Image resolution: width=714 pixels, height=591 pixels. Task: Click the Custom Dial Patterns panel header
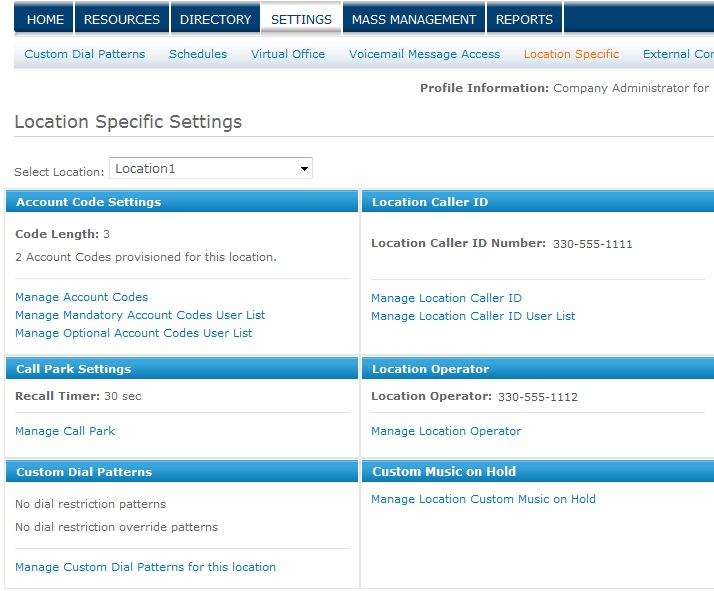pos(182,471)
